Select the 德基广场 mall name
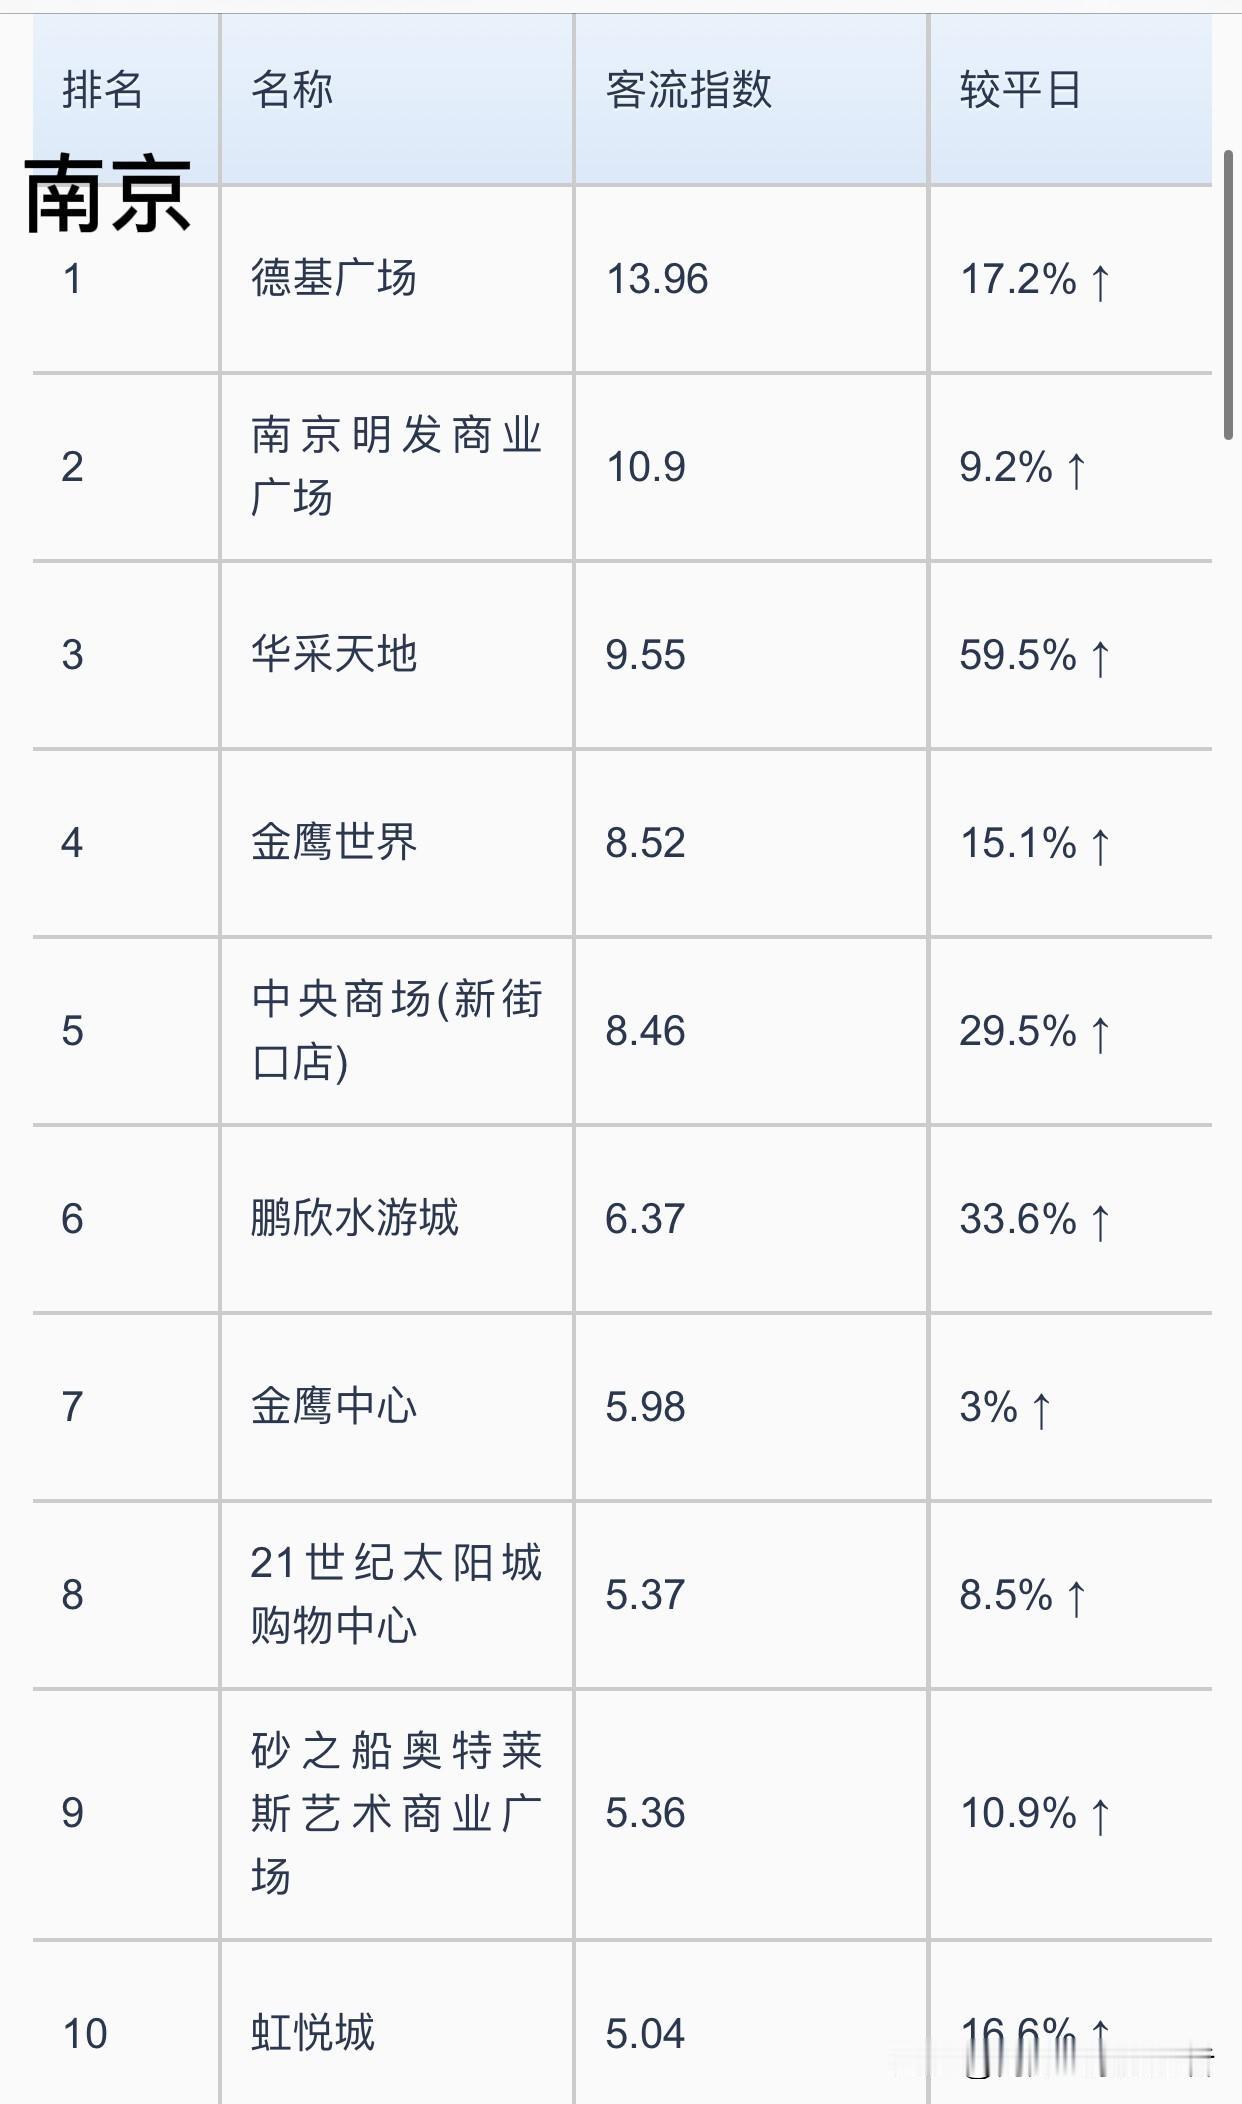Image resolution: width=1242 pixels, height=2104 pixels. coord(334,278)
